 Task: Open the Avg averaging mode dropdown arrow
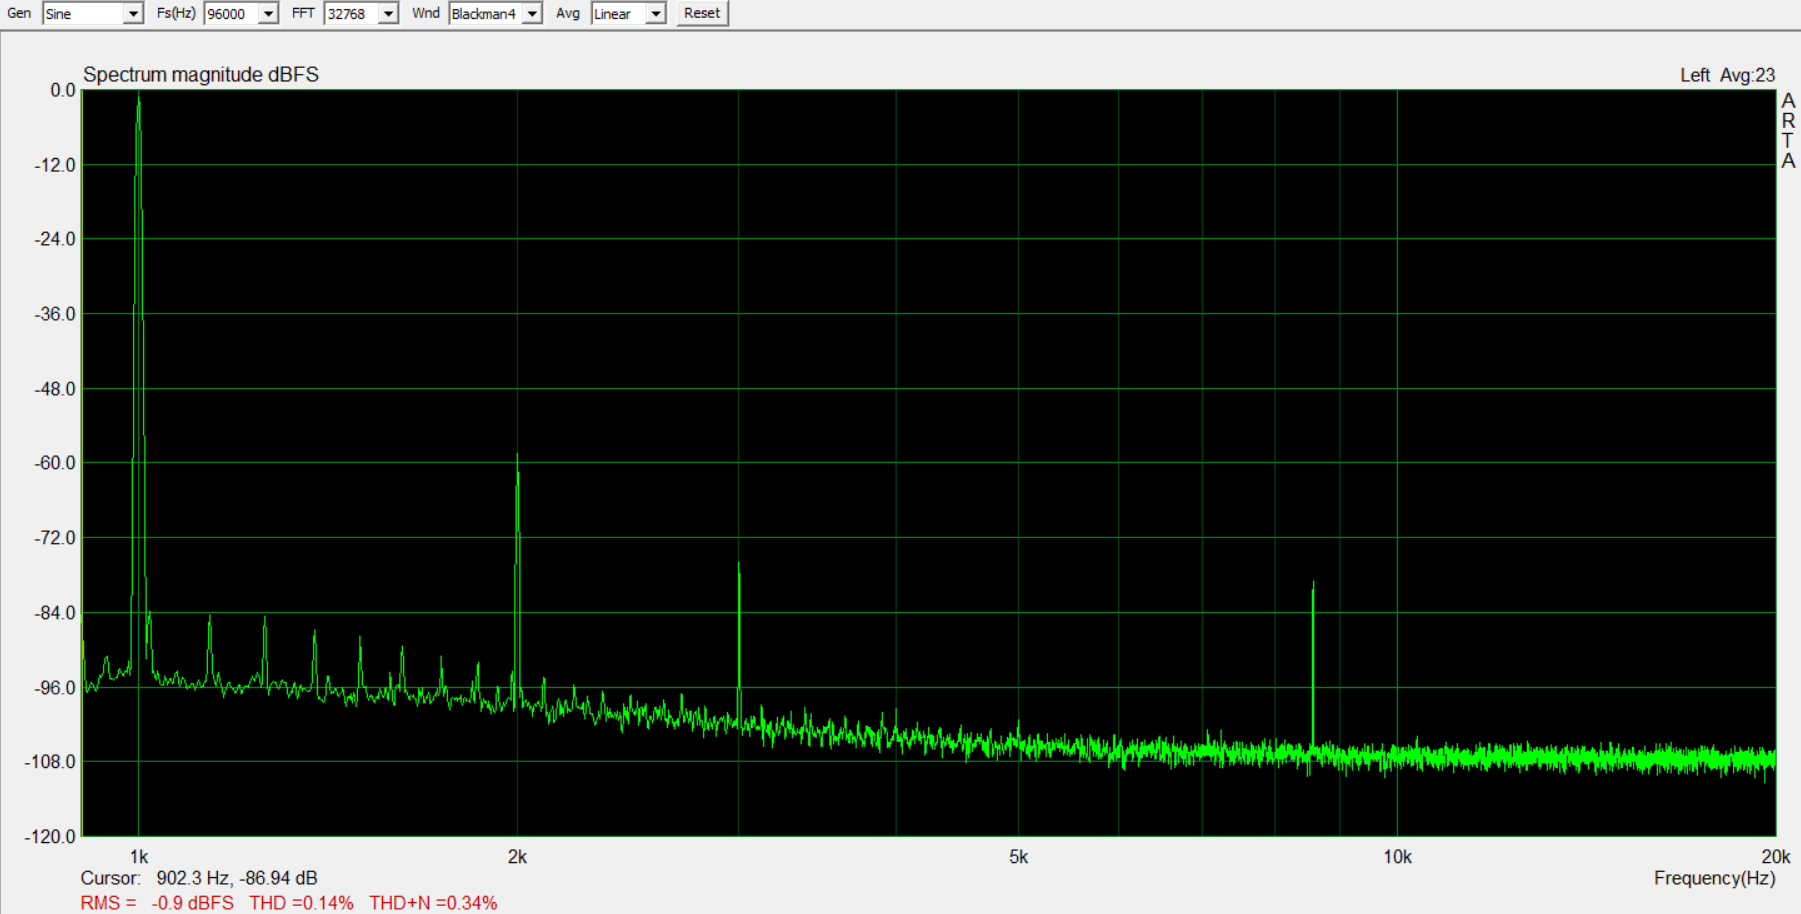click(x=655, y=14)
